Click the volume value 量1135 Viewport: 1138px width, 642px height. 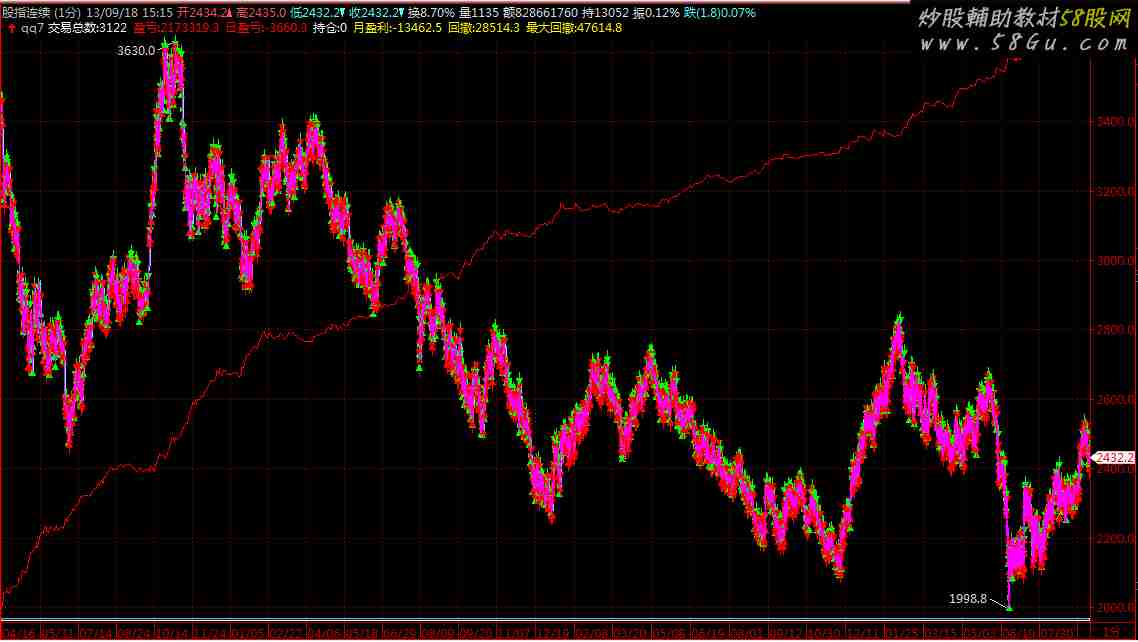click(479, 13)
